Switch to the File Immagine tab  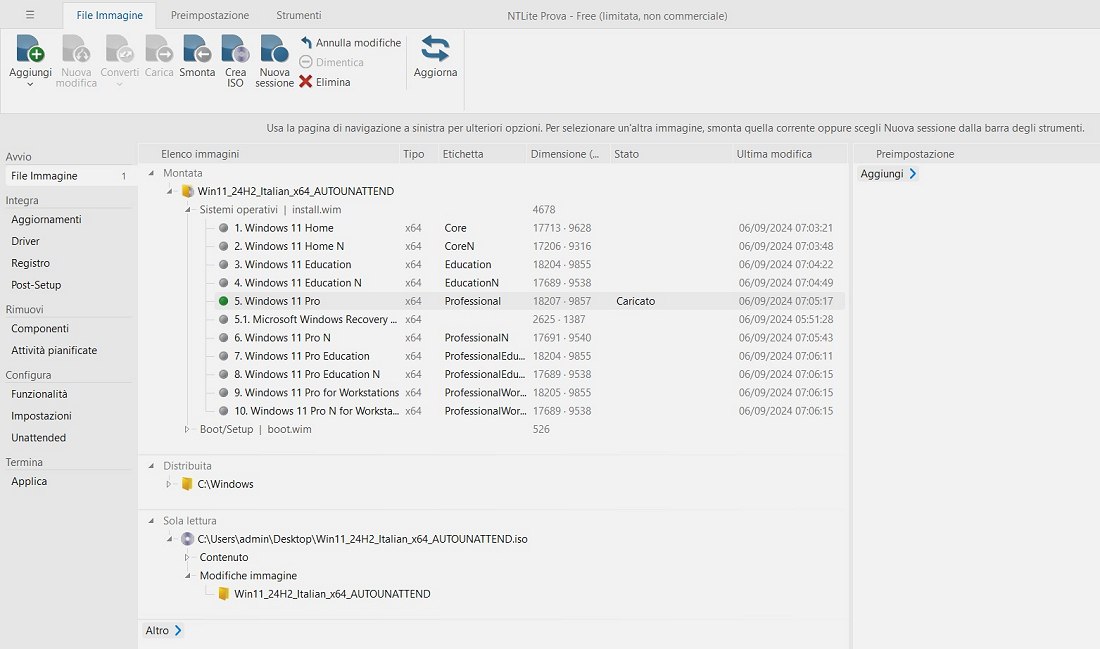[109, 15]
